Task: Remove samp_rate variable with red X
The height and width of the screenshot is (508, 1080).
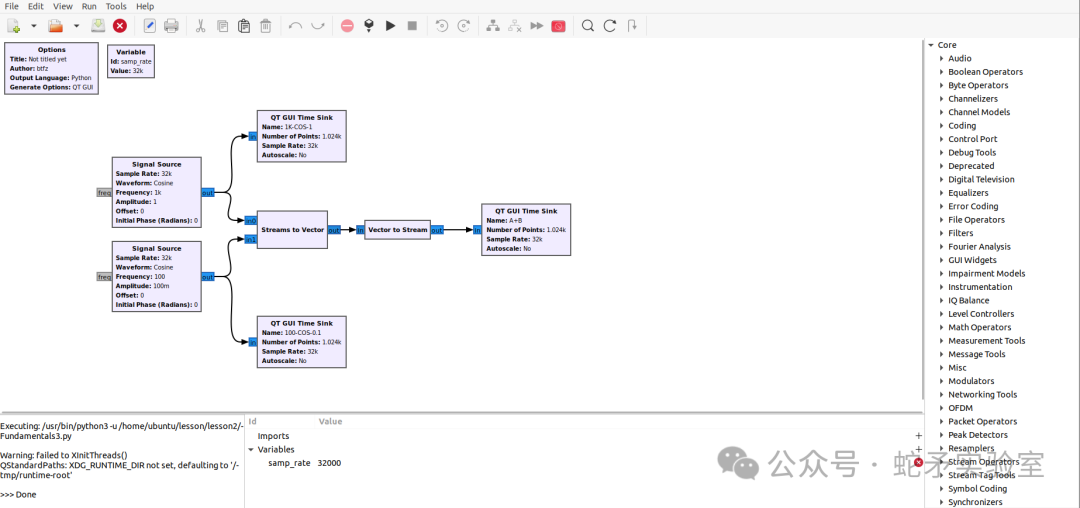Action: tap(918, 463)
